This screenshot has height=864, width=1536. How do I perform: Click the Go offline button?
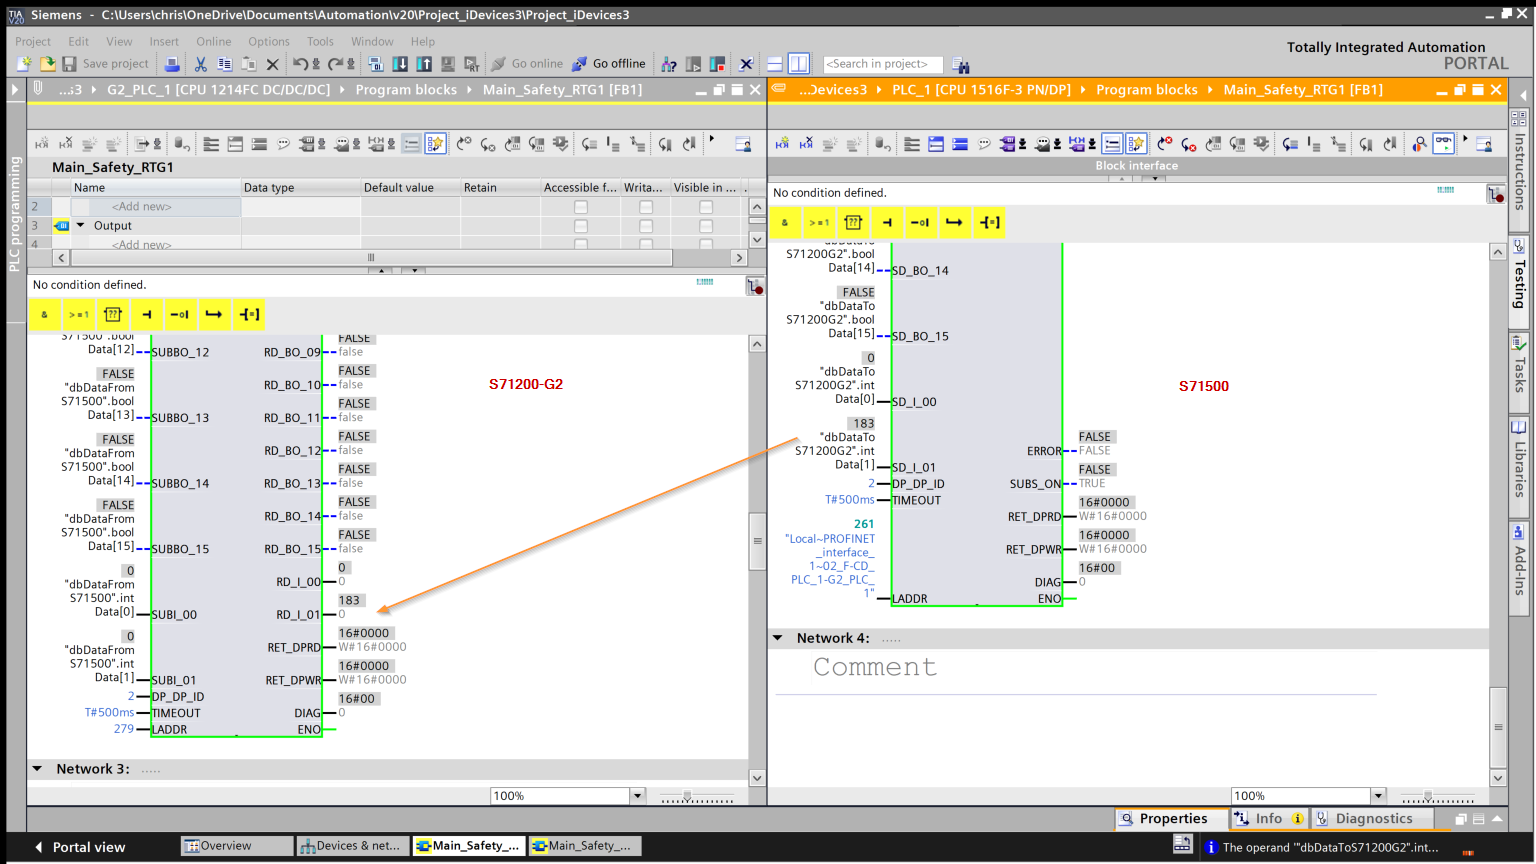(609, 64)
